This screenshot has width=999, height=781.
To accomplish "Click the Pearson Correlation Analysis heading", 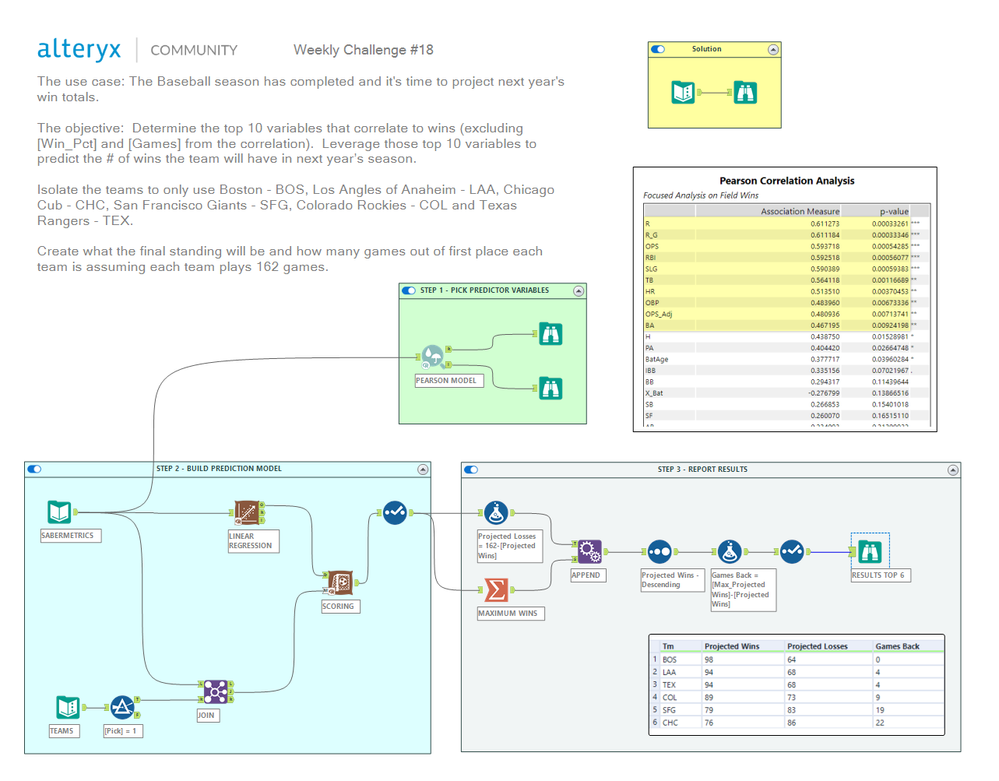I will pyautogui.click(x=787, y=181).
